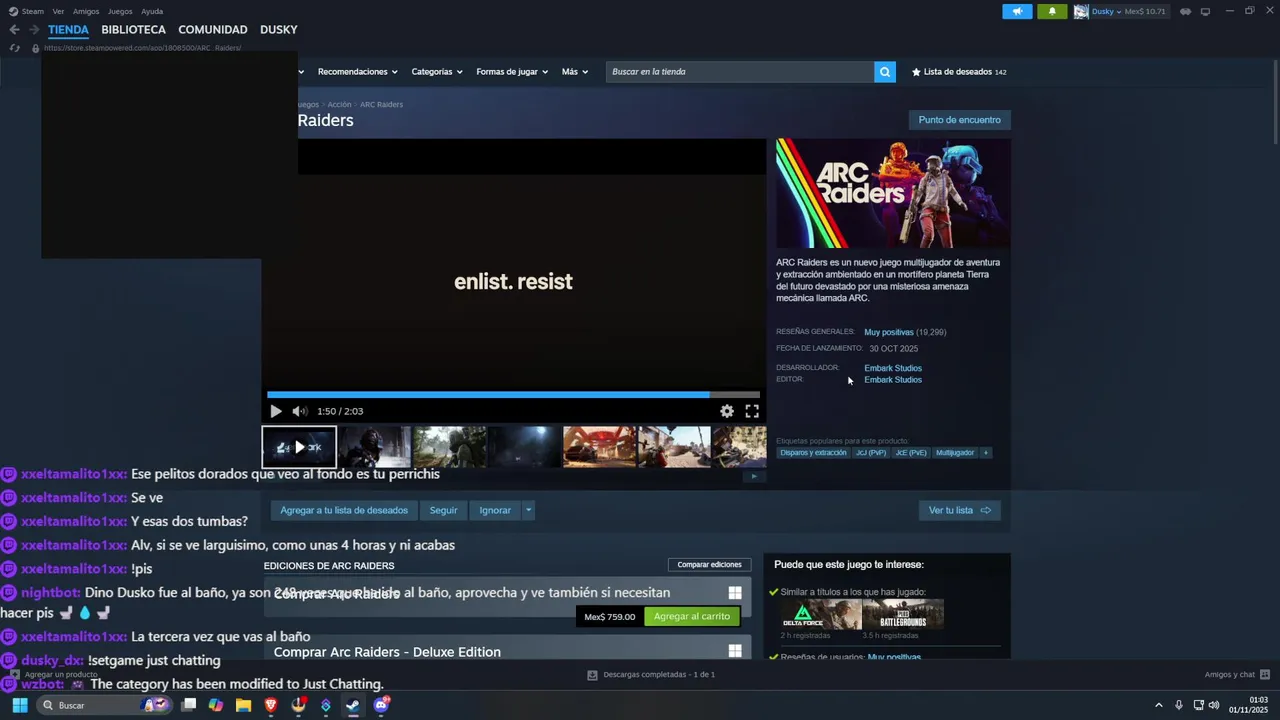Go forward in Steam navigation
This screenshot has width=1280, height=720.
34,30
